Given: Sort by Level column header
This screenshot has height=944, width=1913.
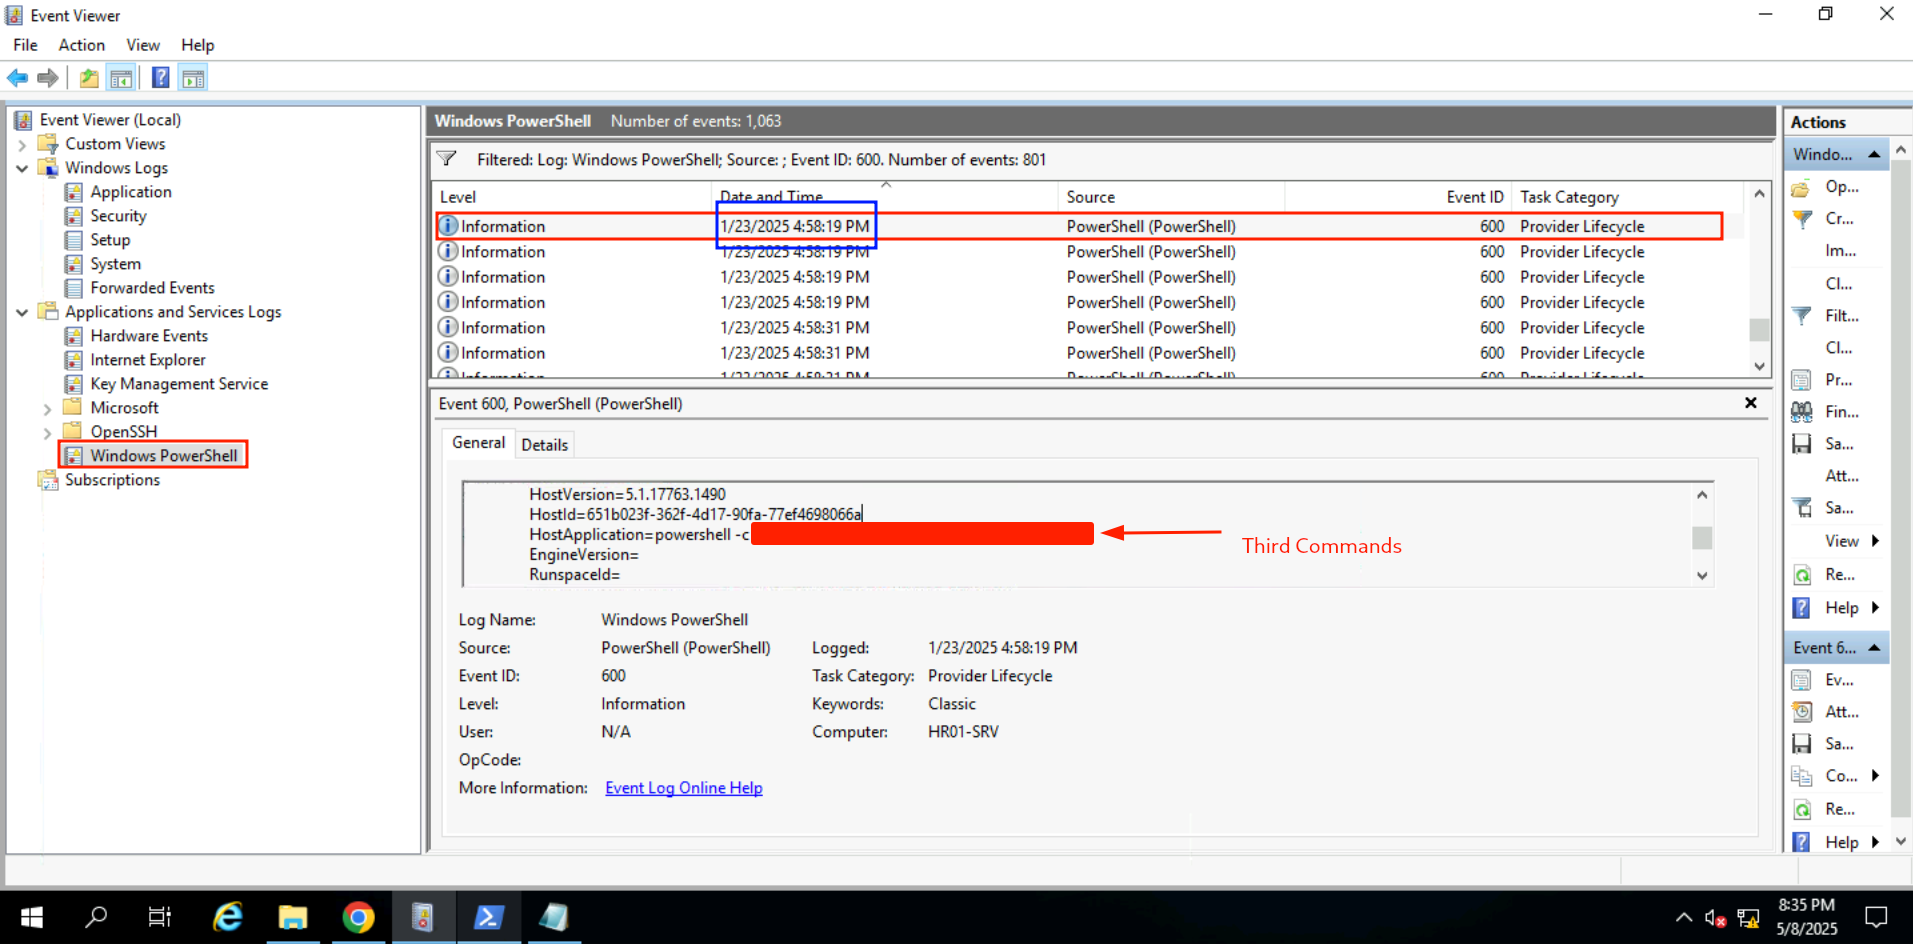Looking at the screenshot, I should point(572,197).
